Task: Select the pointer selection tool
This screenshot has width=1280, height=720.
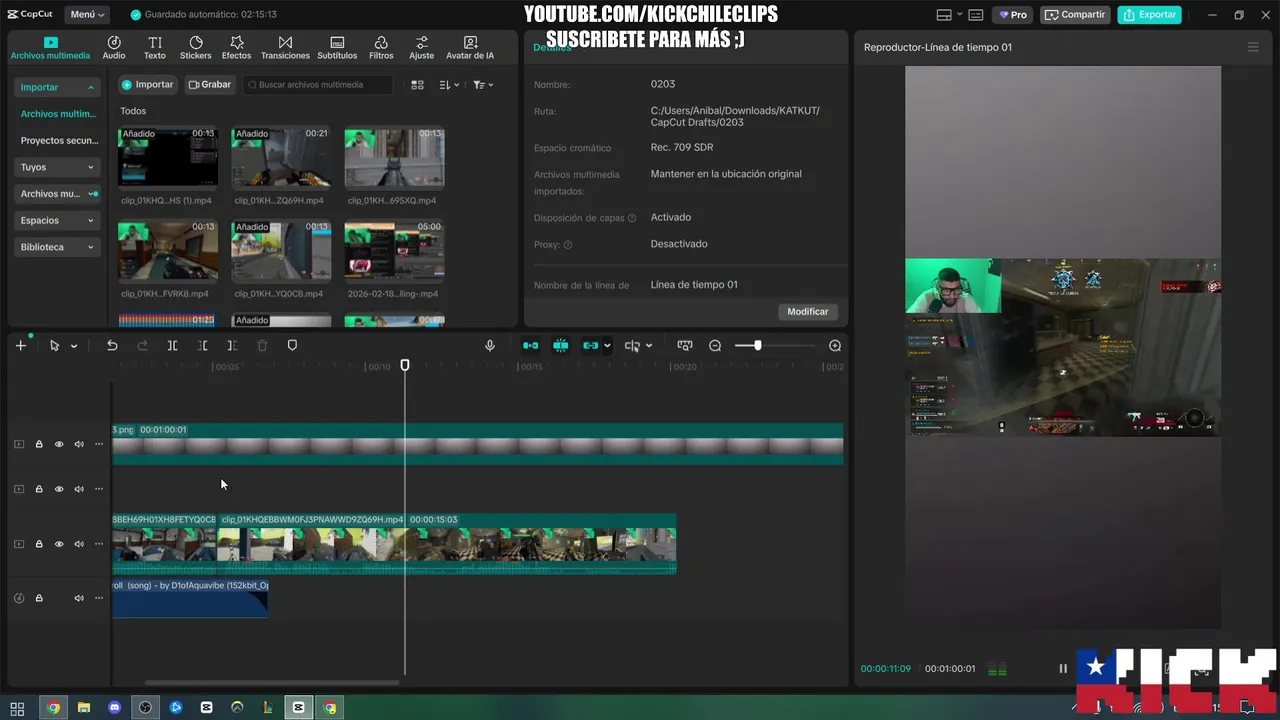Action: tap(54, 346)
